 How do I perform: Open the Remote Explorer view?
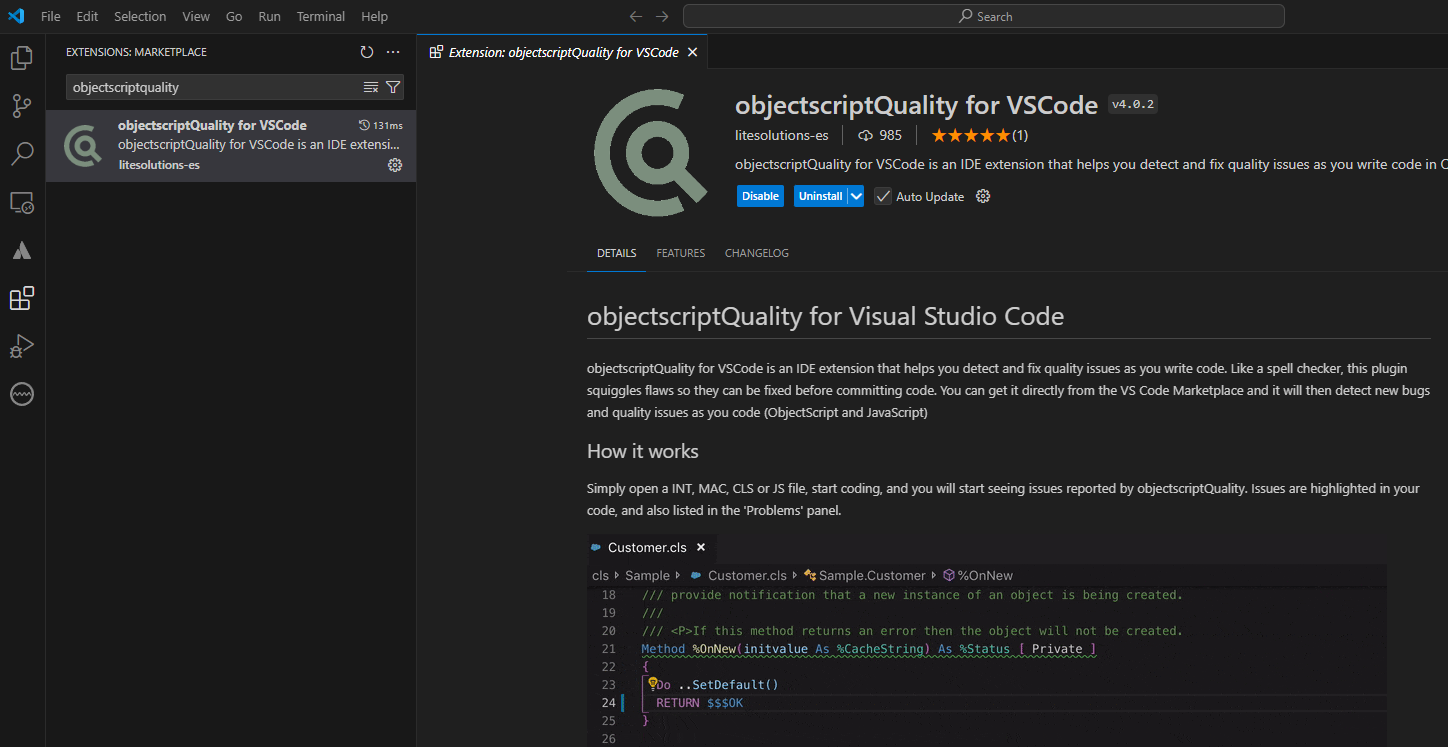(x=22, y=202)
